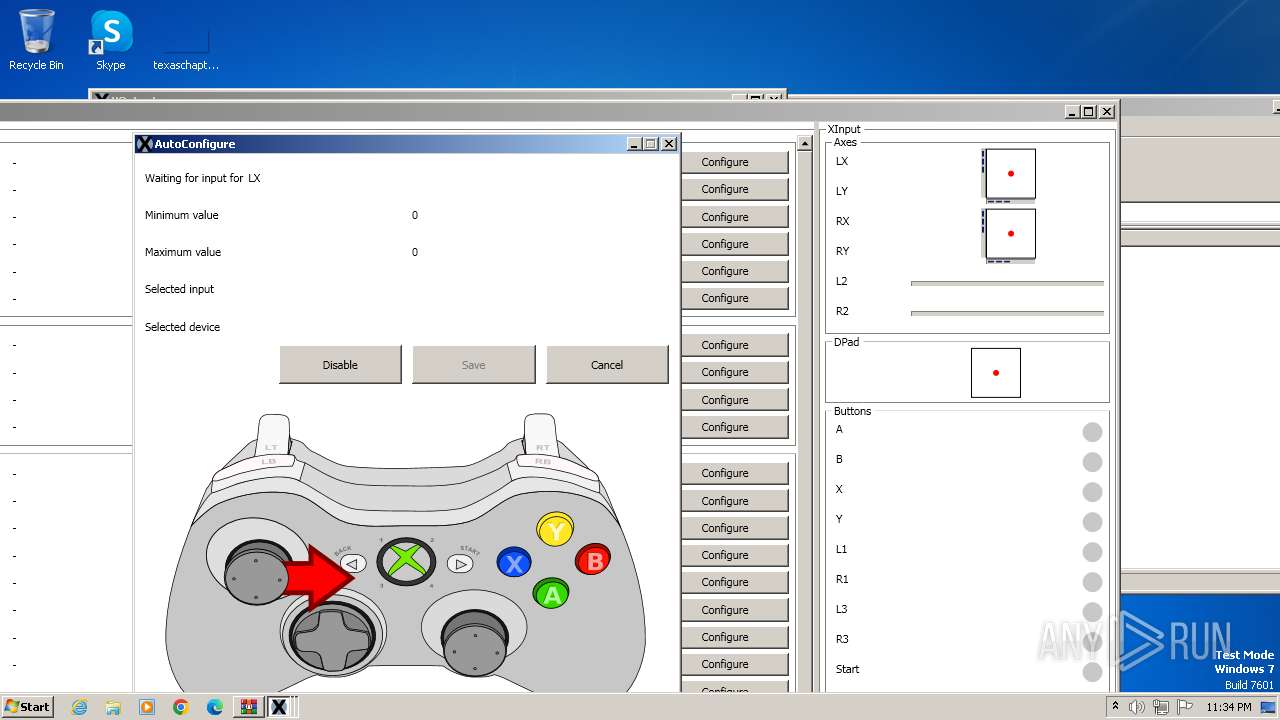Viewport: 1280px width, 720px height.
Task: Click the AutoConfigure window title icon
Action: tap(144, 144)
